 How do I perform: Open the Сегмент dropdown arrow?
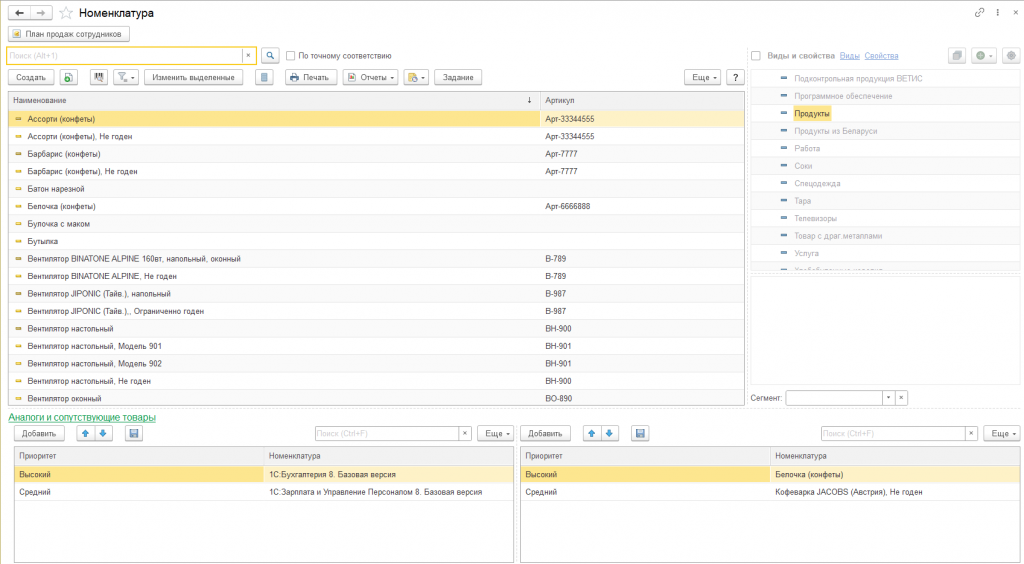[x=888, y=398]
